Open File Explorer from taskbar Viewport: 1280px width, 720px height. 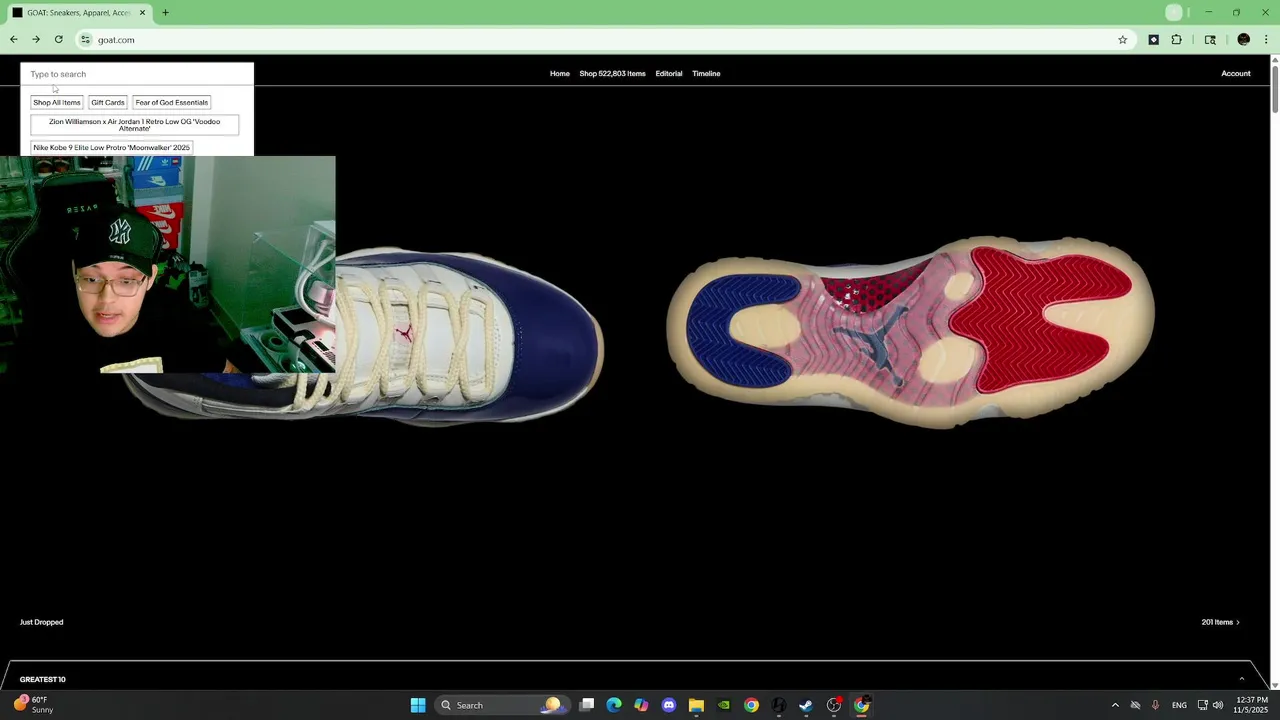point(696,705)
